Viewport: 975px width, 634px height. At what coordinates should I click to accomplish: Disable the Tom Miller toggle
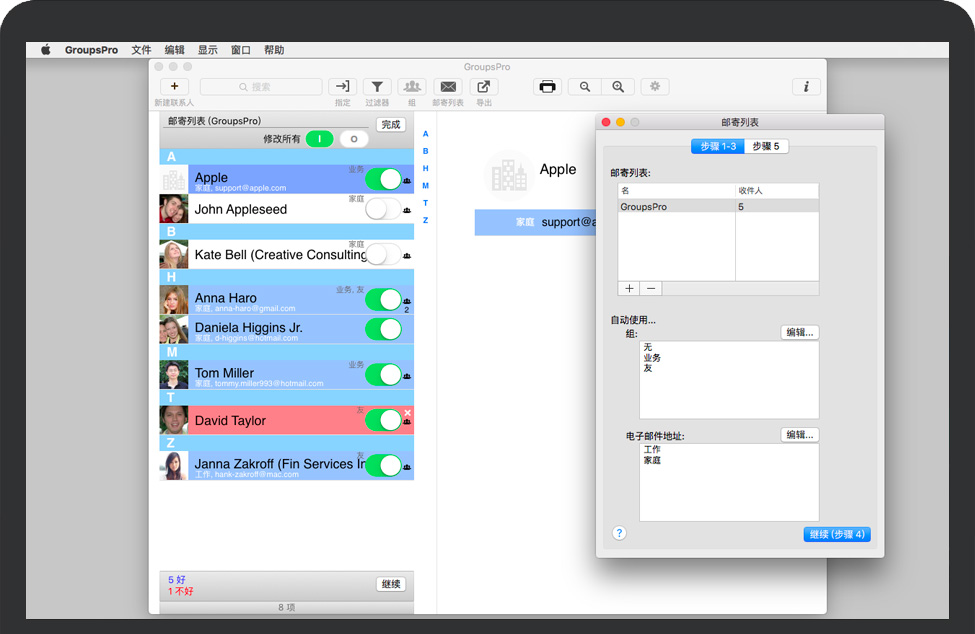[383, 375]
